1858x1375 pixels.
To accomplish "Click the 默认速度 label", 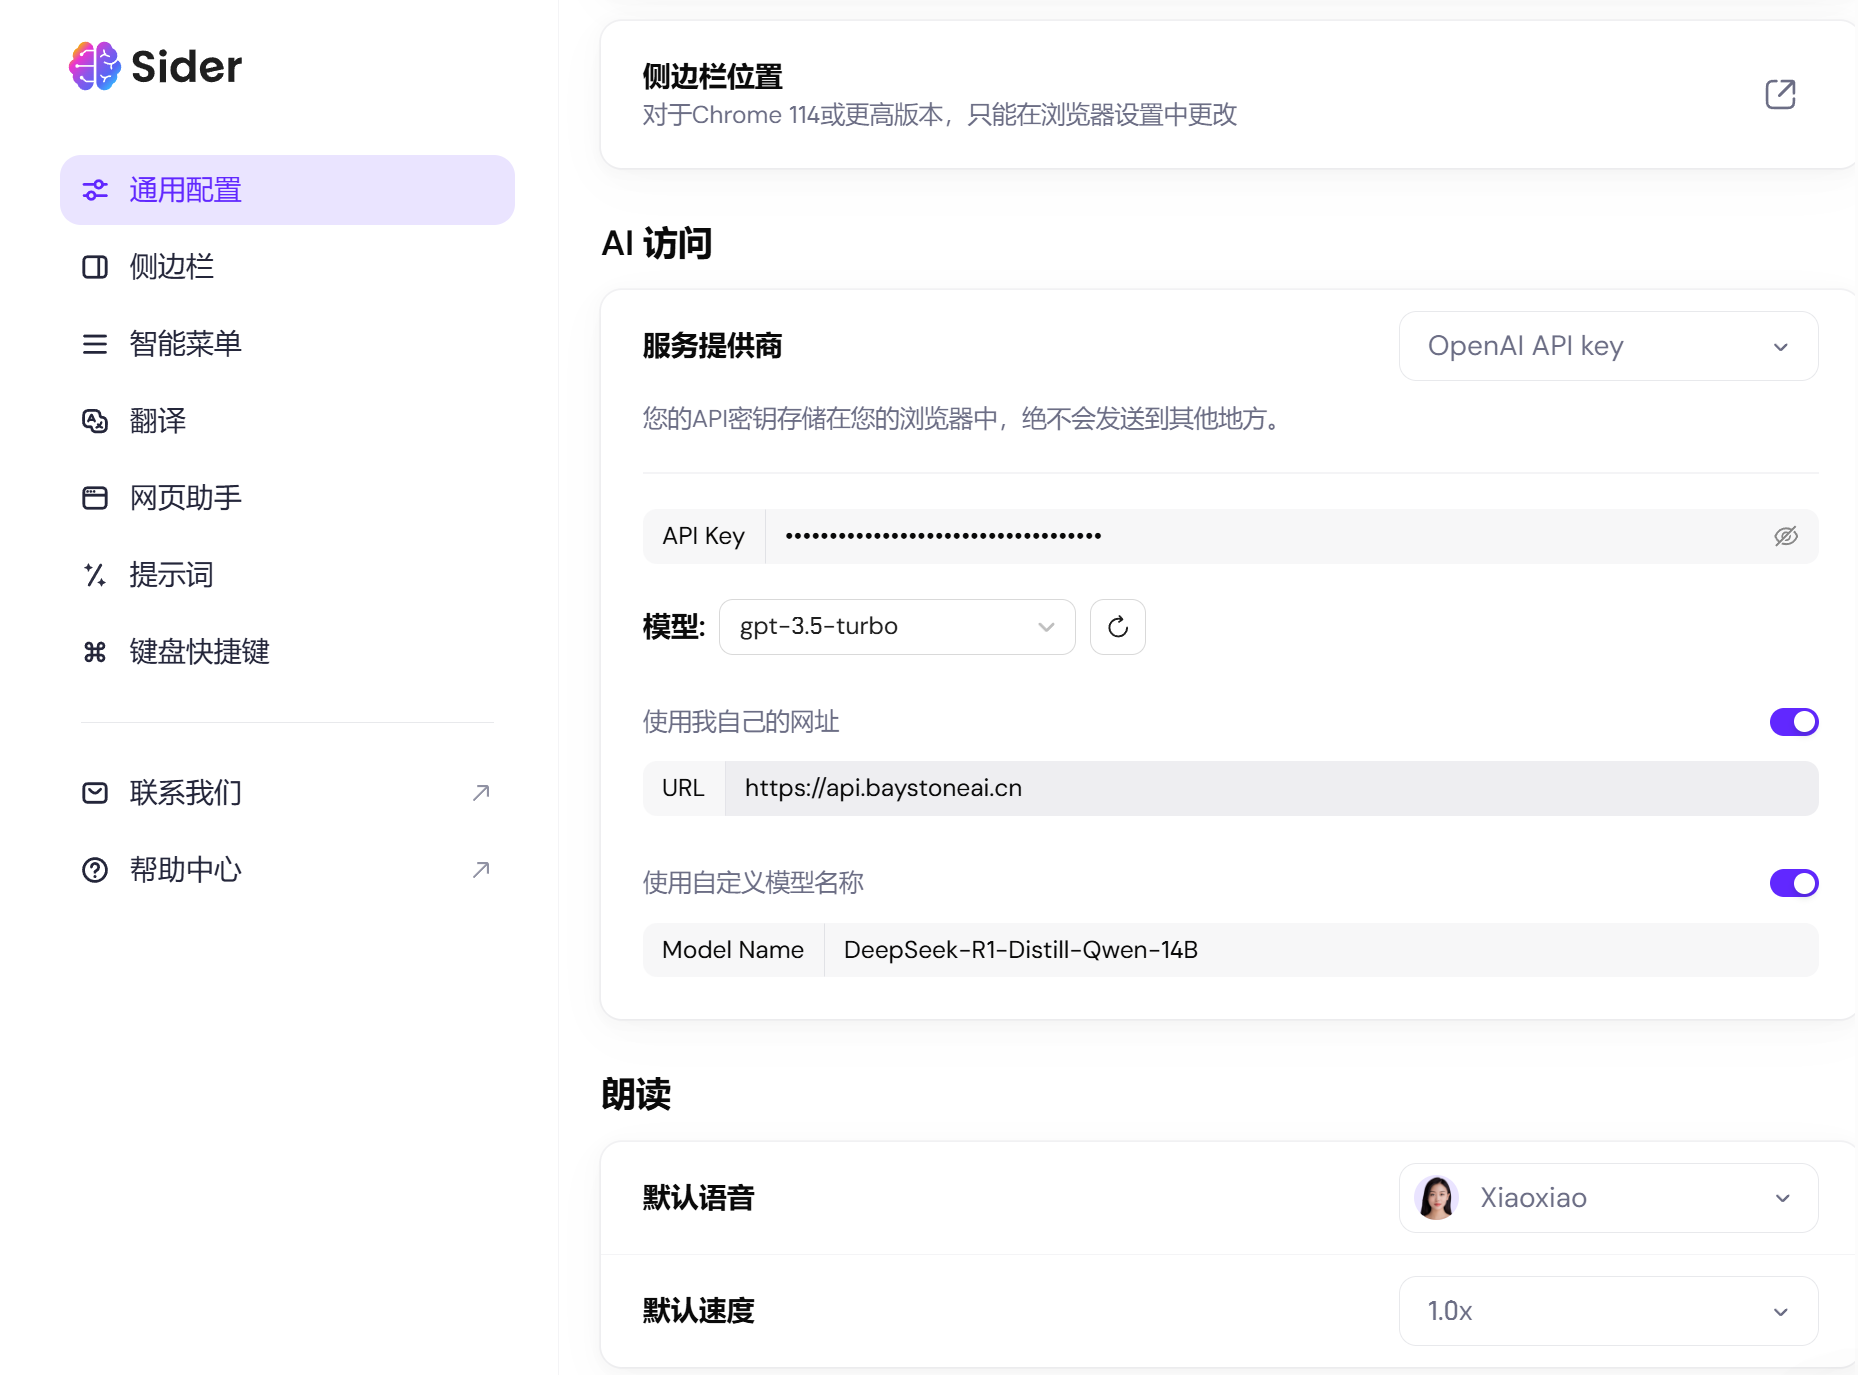I will coord(698,1311).
